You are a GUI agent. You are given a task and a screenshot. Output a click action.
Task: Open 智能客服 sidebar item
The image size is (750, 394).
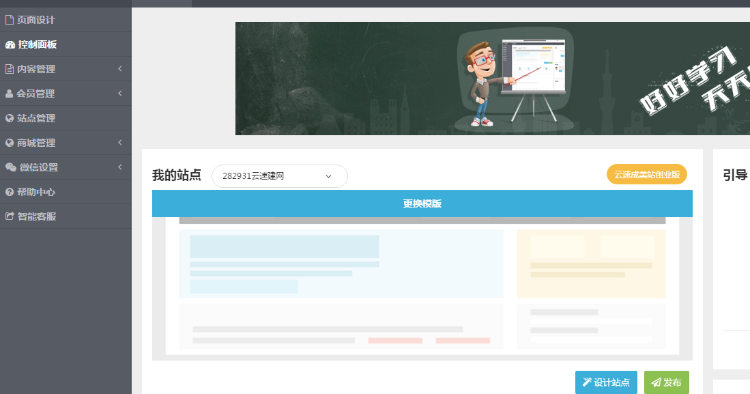66,216
